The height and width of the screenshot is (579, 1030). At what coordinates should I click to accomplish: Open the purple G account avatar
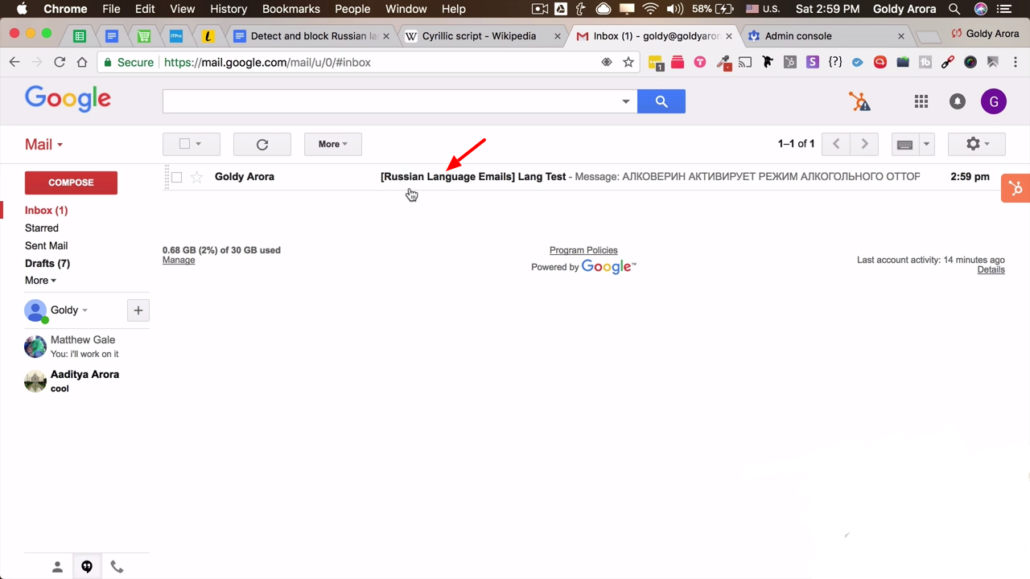[x=993, y=101]
